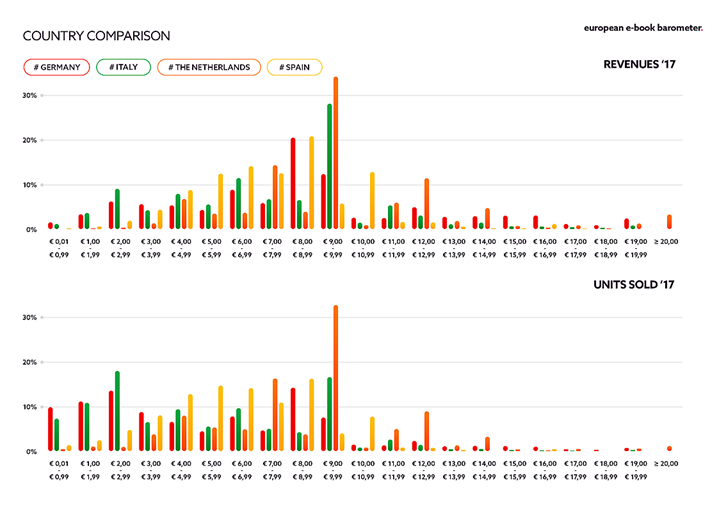Viewport: 710px width, 510px height.
Task: Click the yellow Spain €6,00 bar in Revenues chart
Action: pyautogui.click(x=251, y=197)
